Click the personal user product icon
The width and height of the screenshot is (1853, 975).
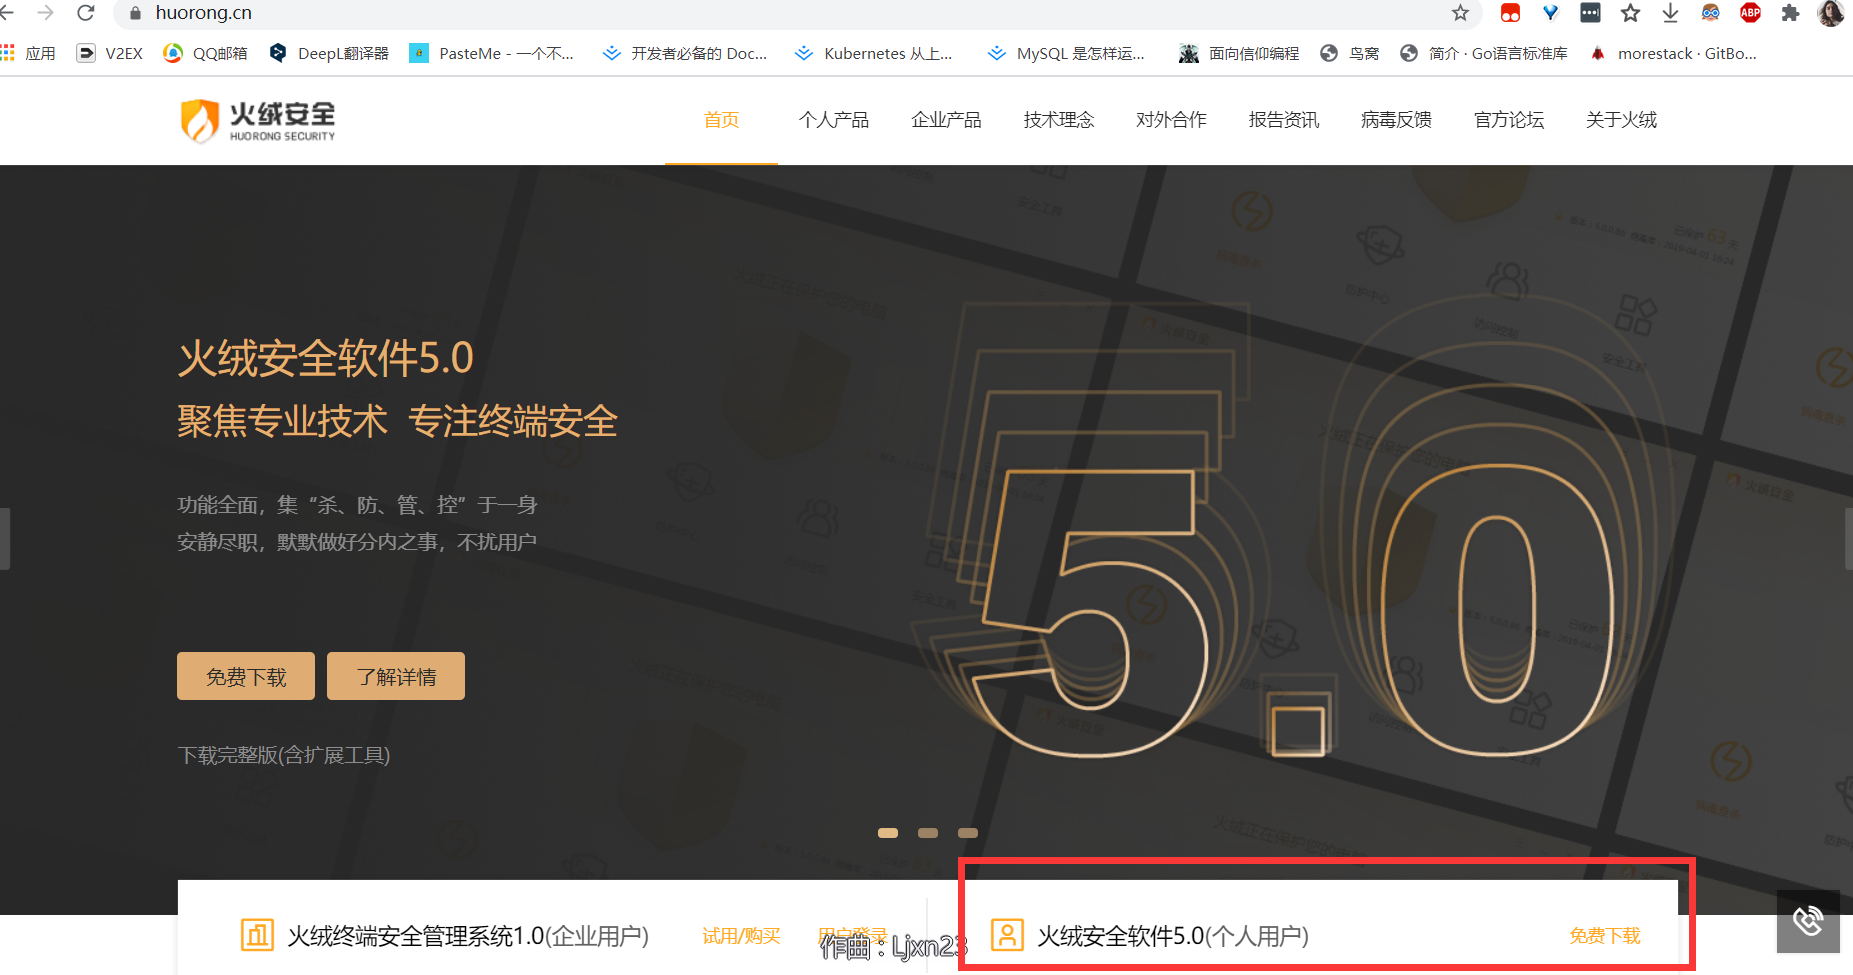point(1007,935)
